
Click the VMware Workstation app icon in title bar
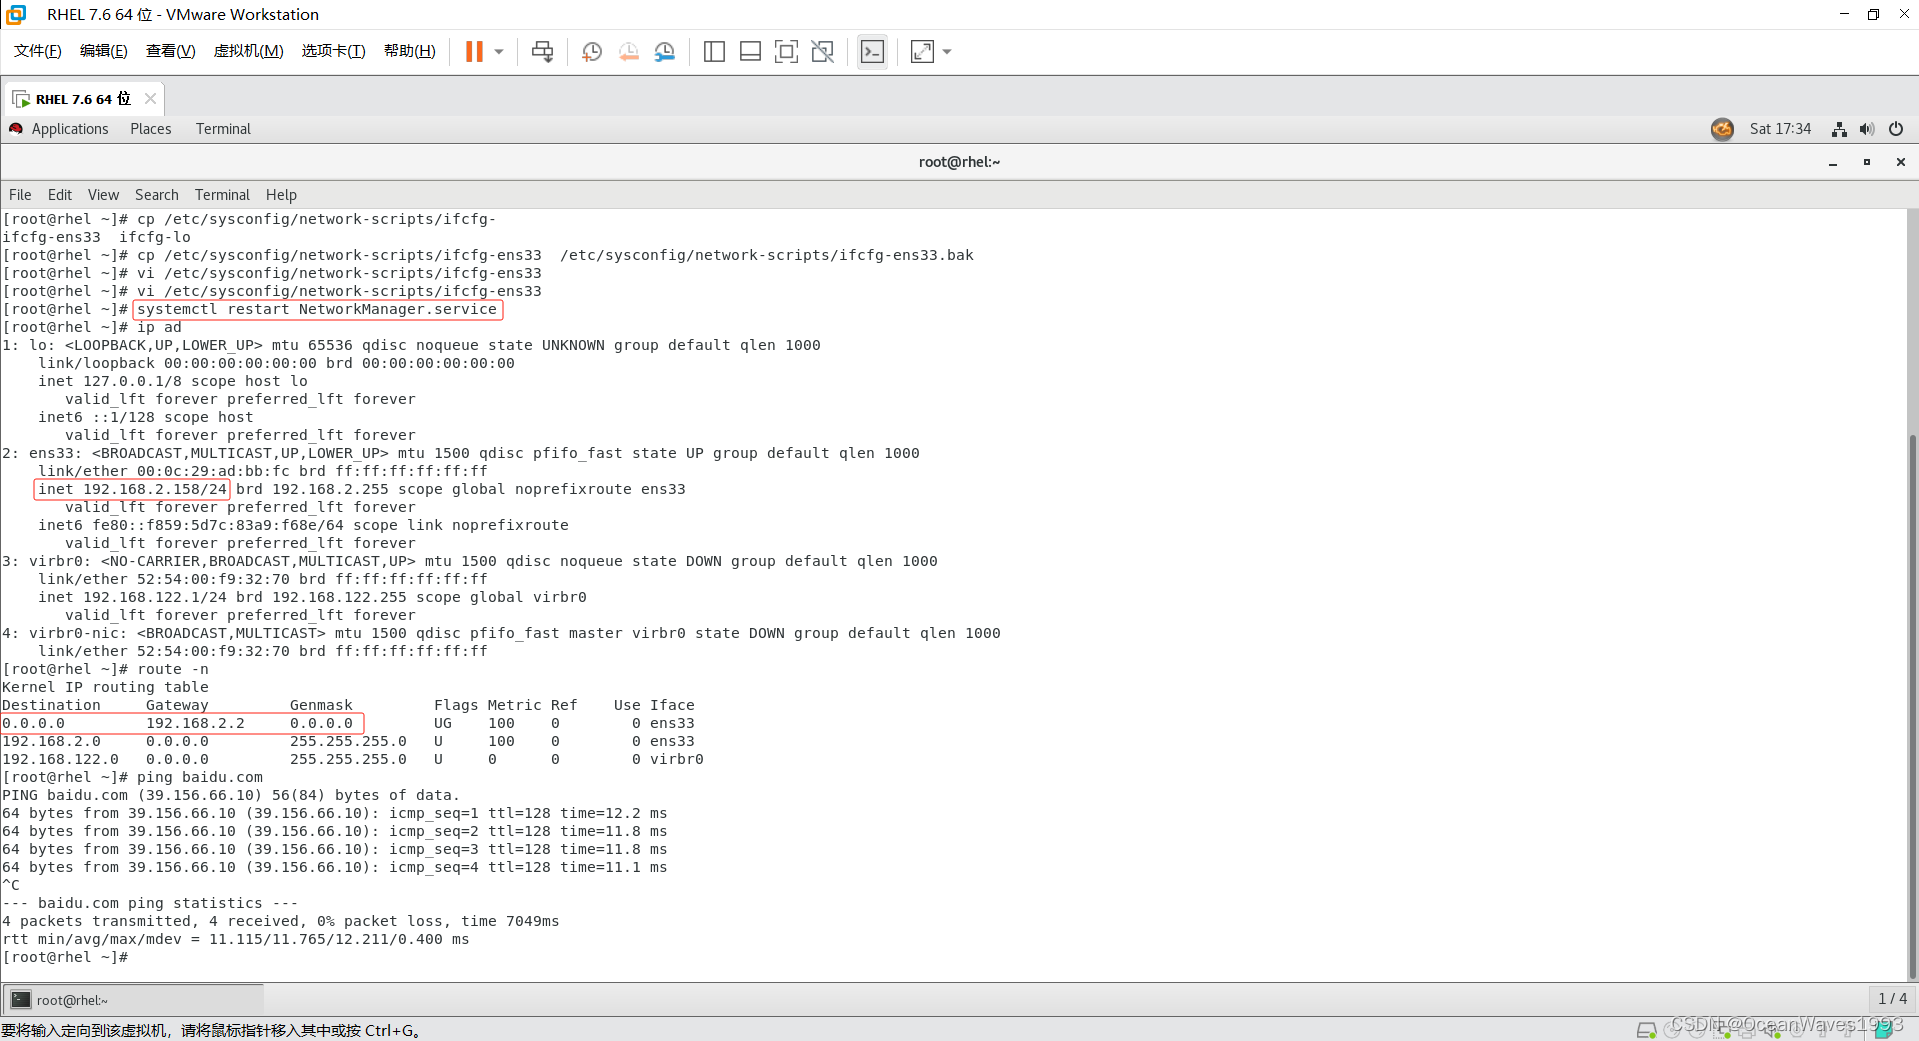[16, 14]
